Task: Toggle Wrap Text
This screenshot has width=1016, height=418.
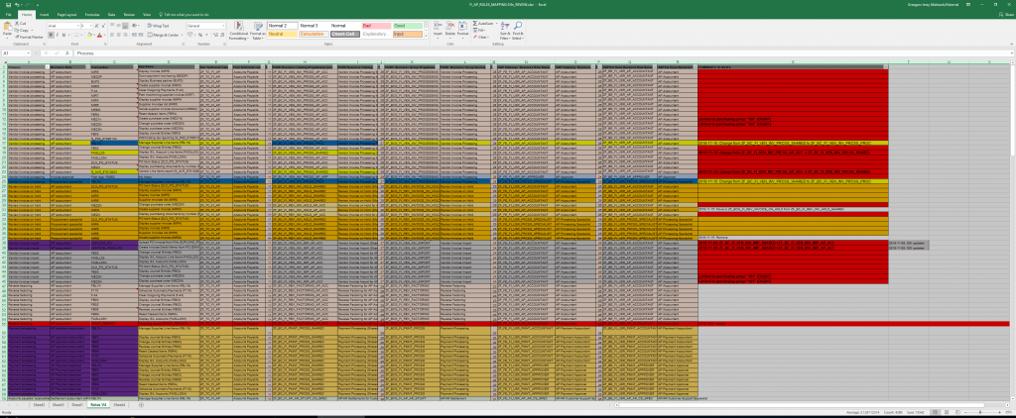Action: point(158,26)
